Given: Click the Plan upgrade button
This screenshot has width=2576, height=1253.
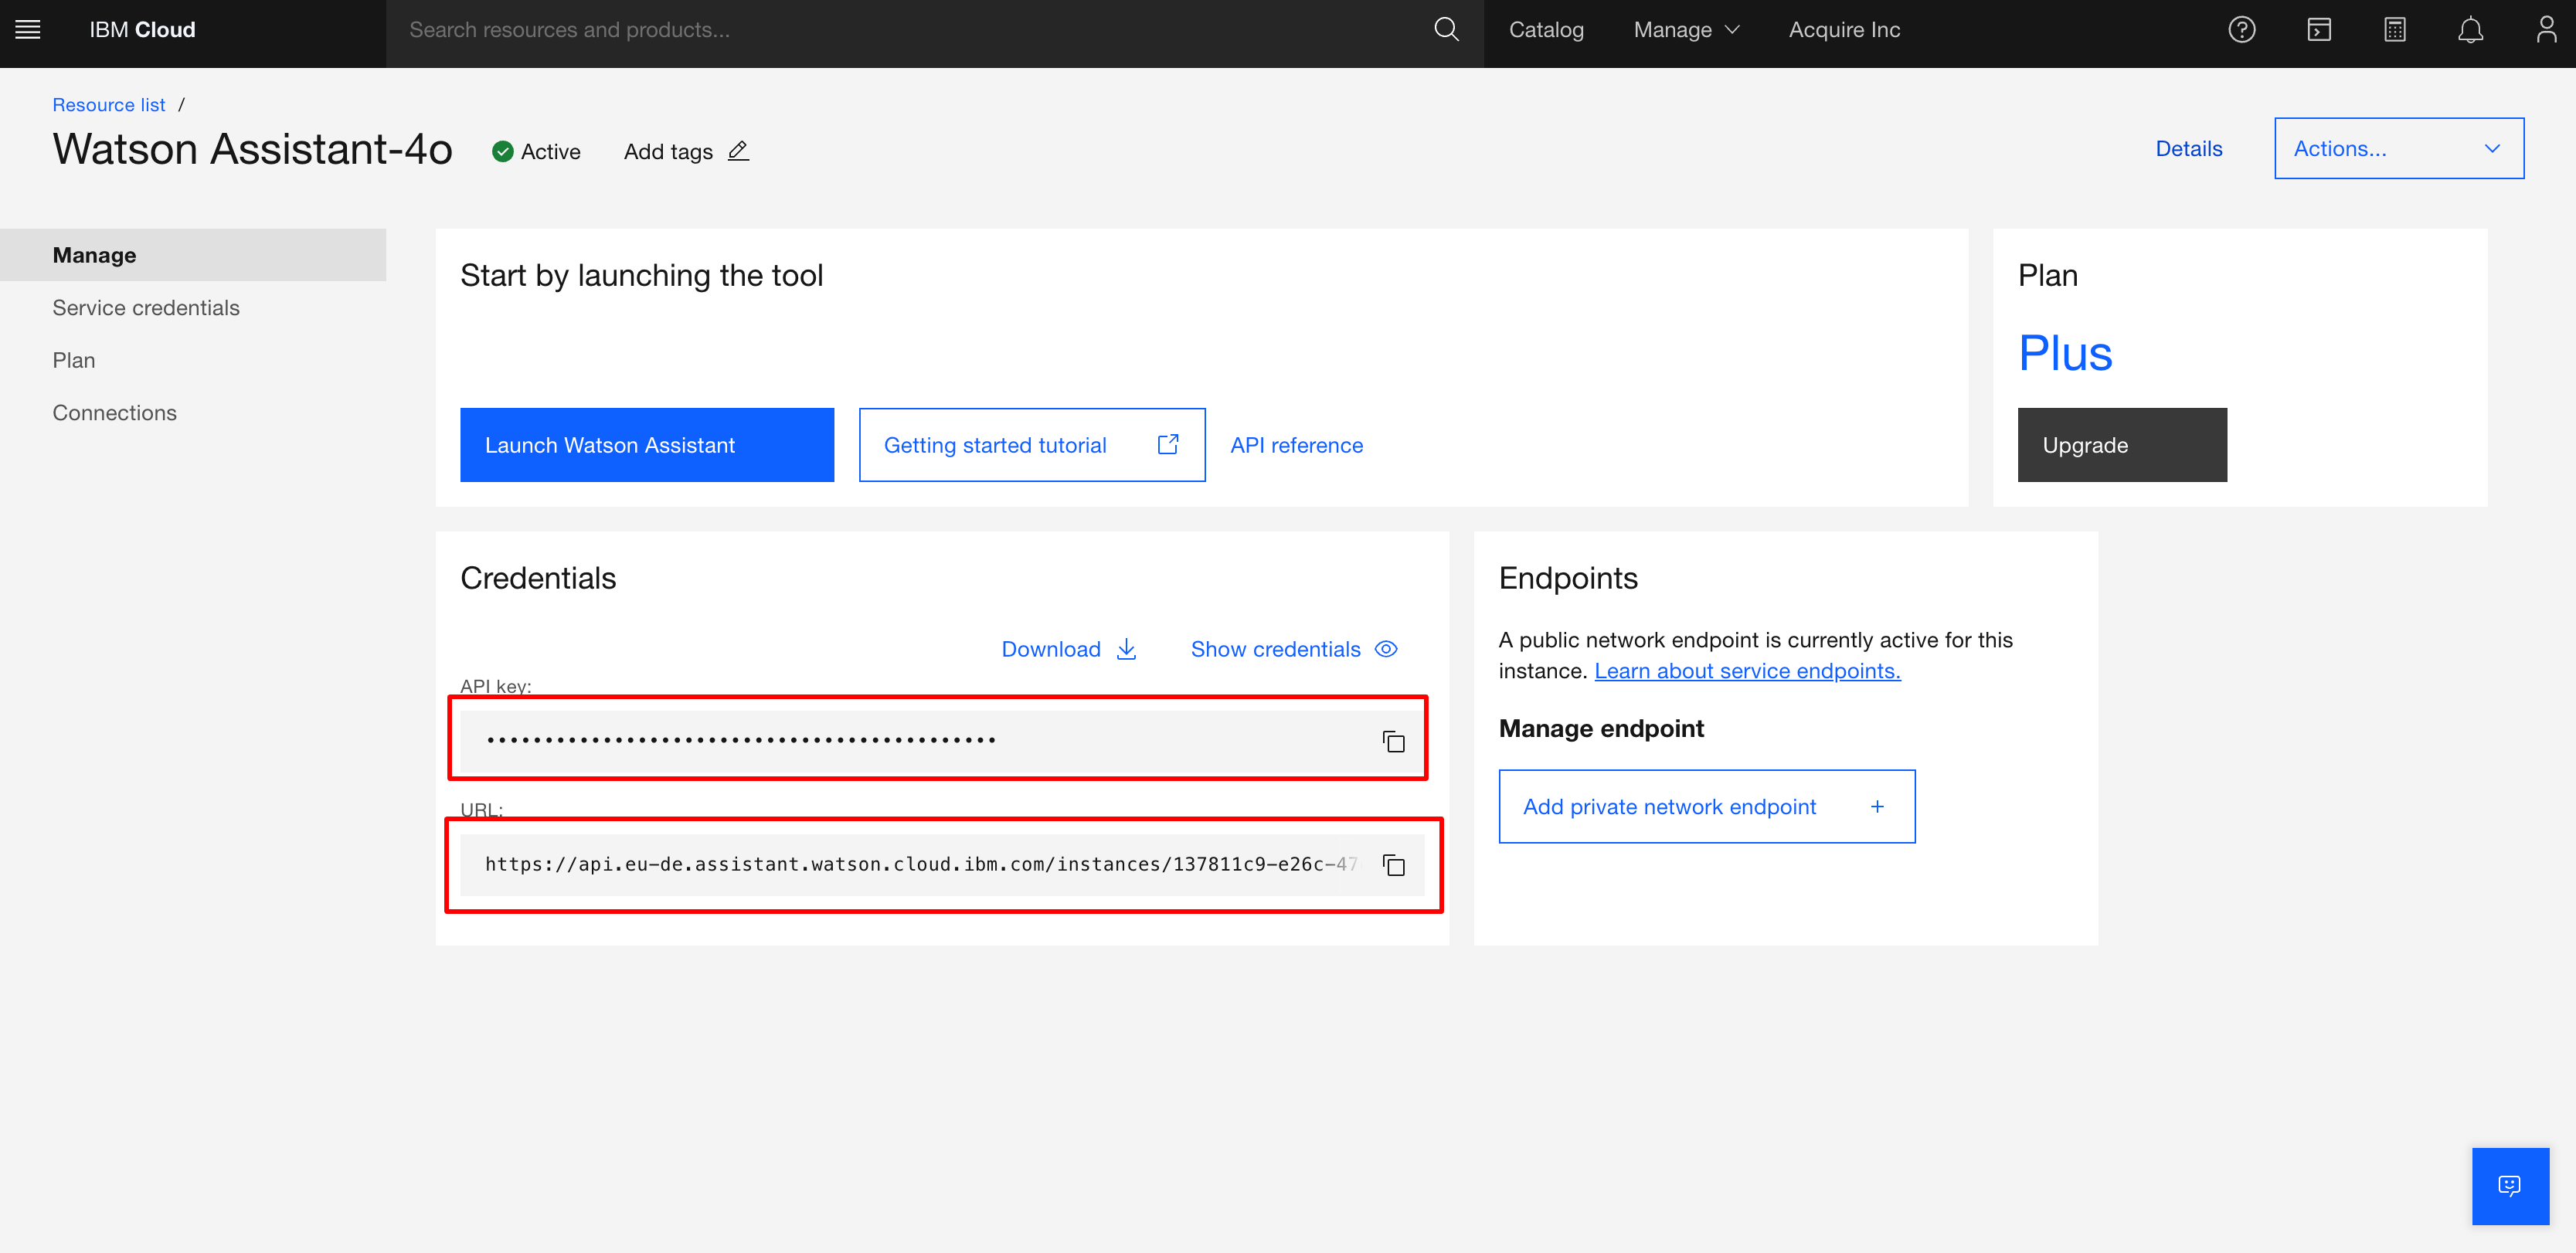Looking at the screenshot, I should click(x=2122, y=443).
